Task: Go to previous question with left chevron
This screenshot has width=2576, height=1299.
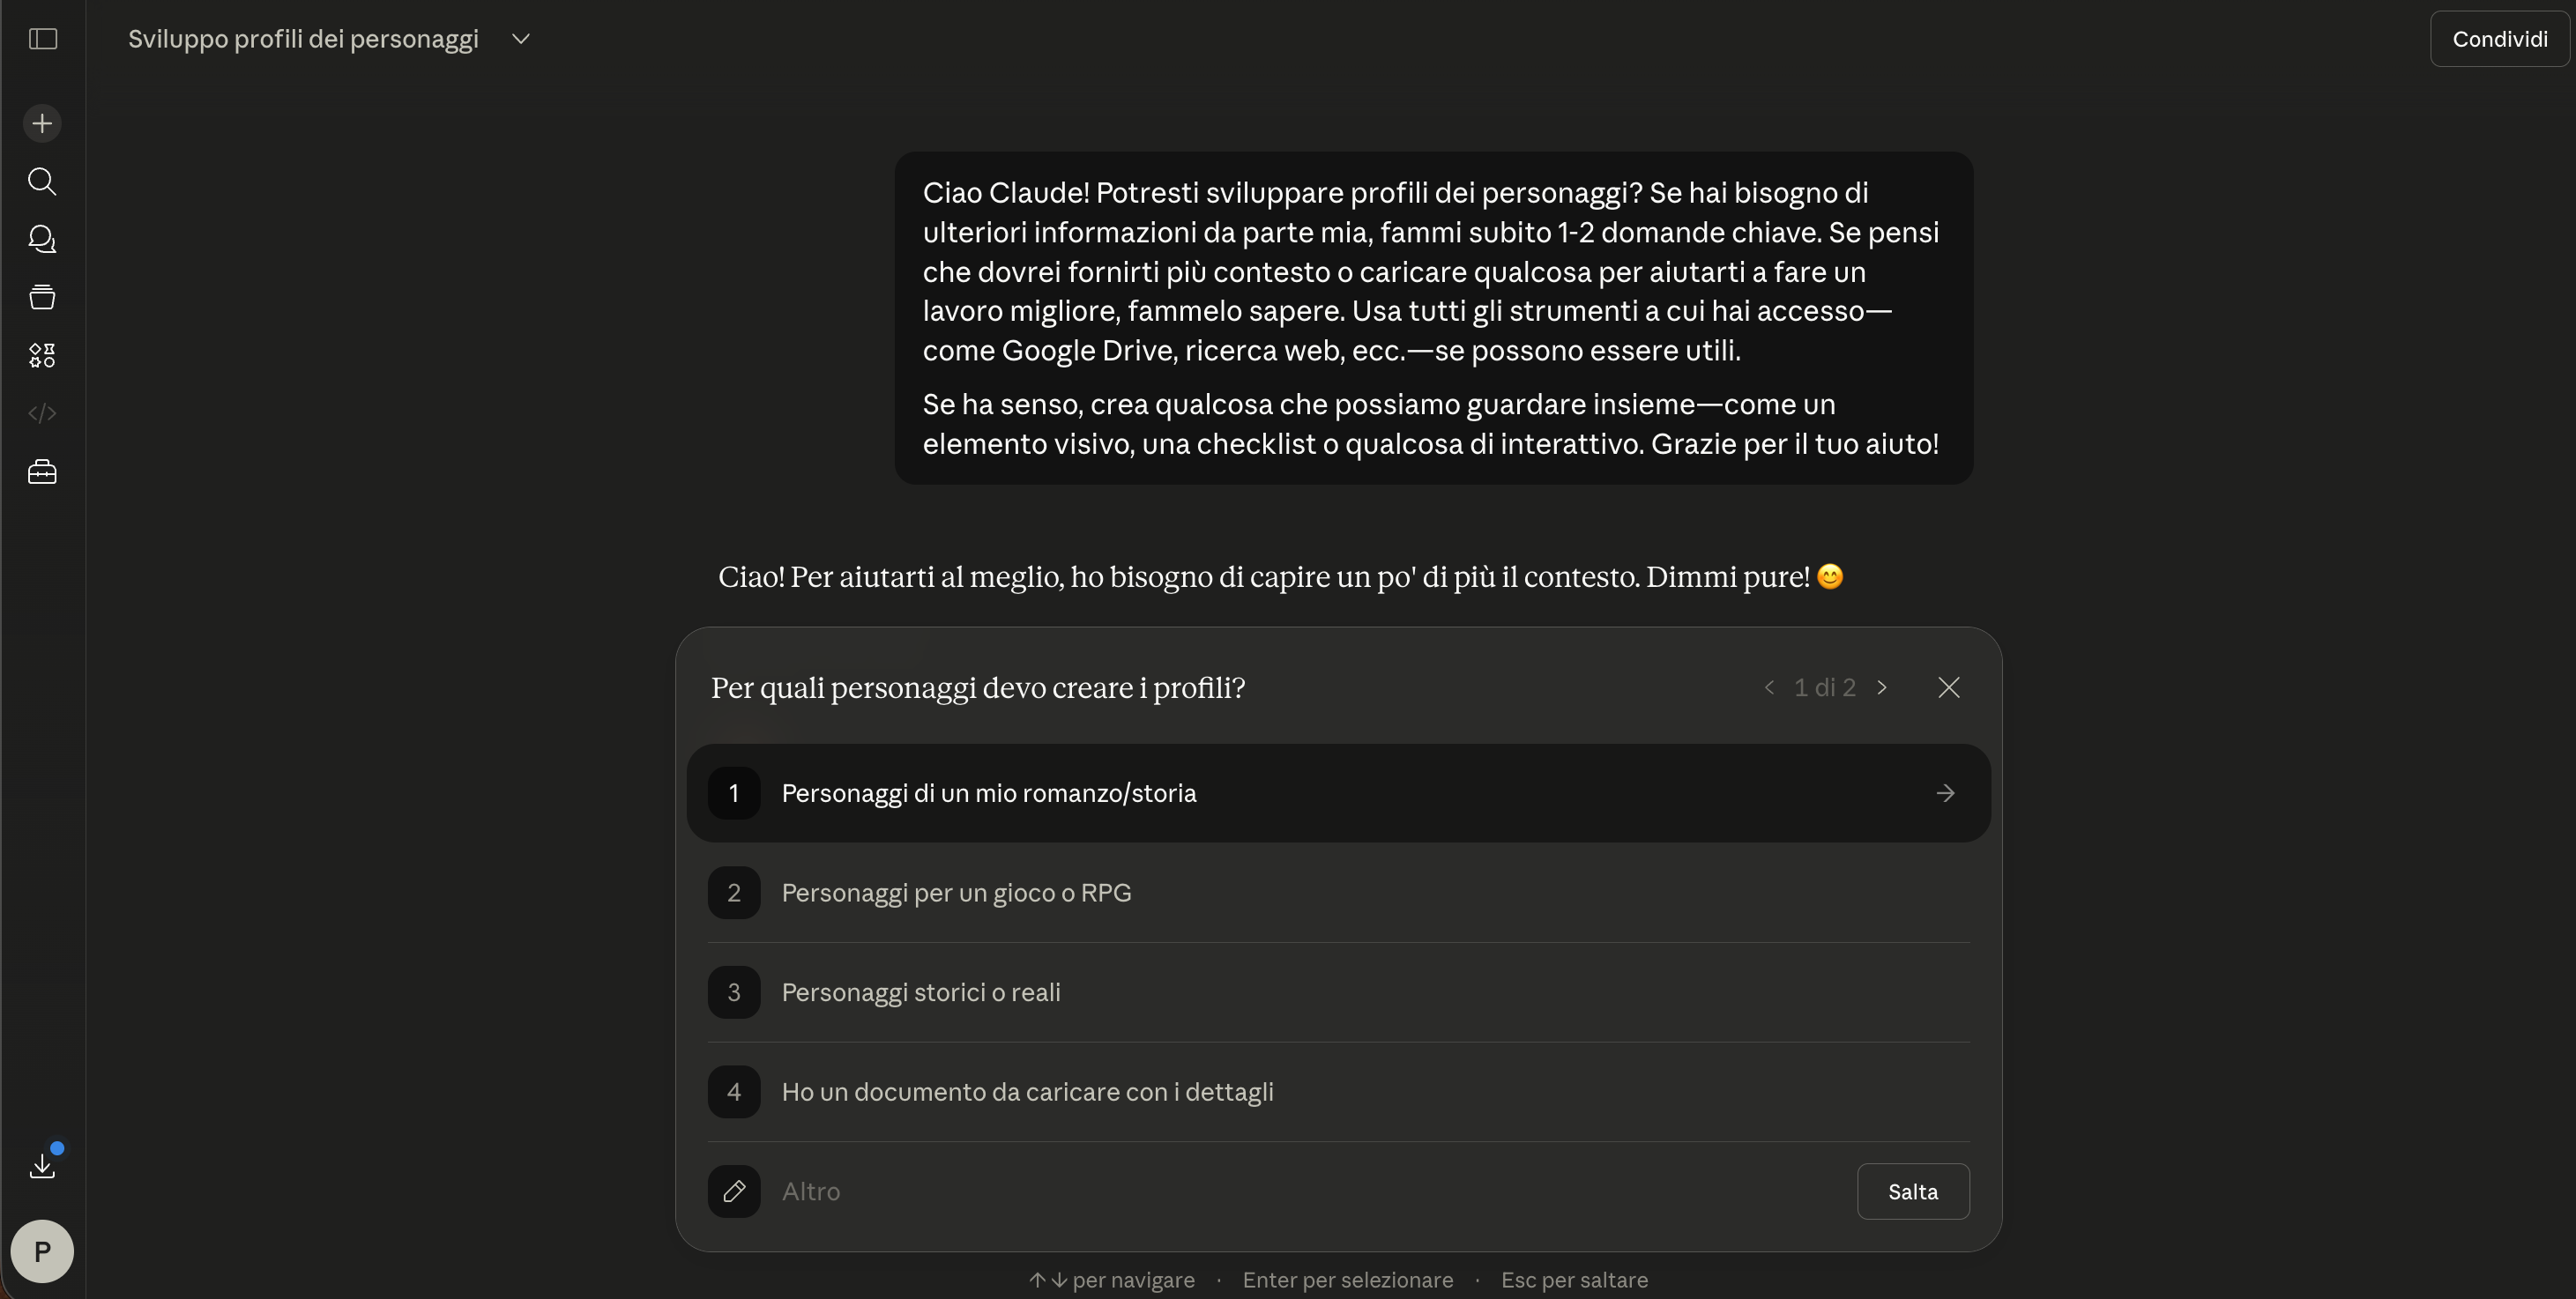Action: (1769, 688)
